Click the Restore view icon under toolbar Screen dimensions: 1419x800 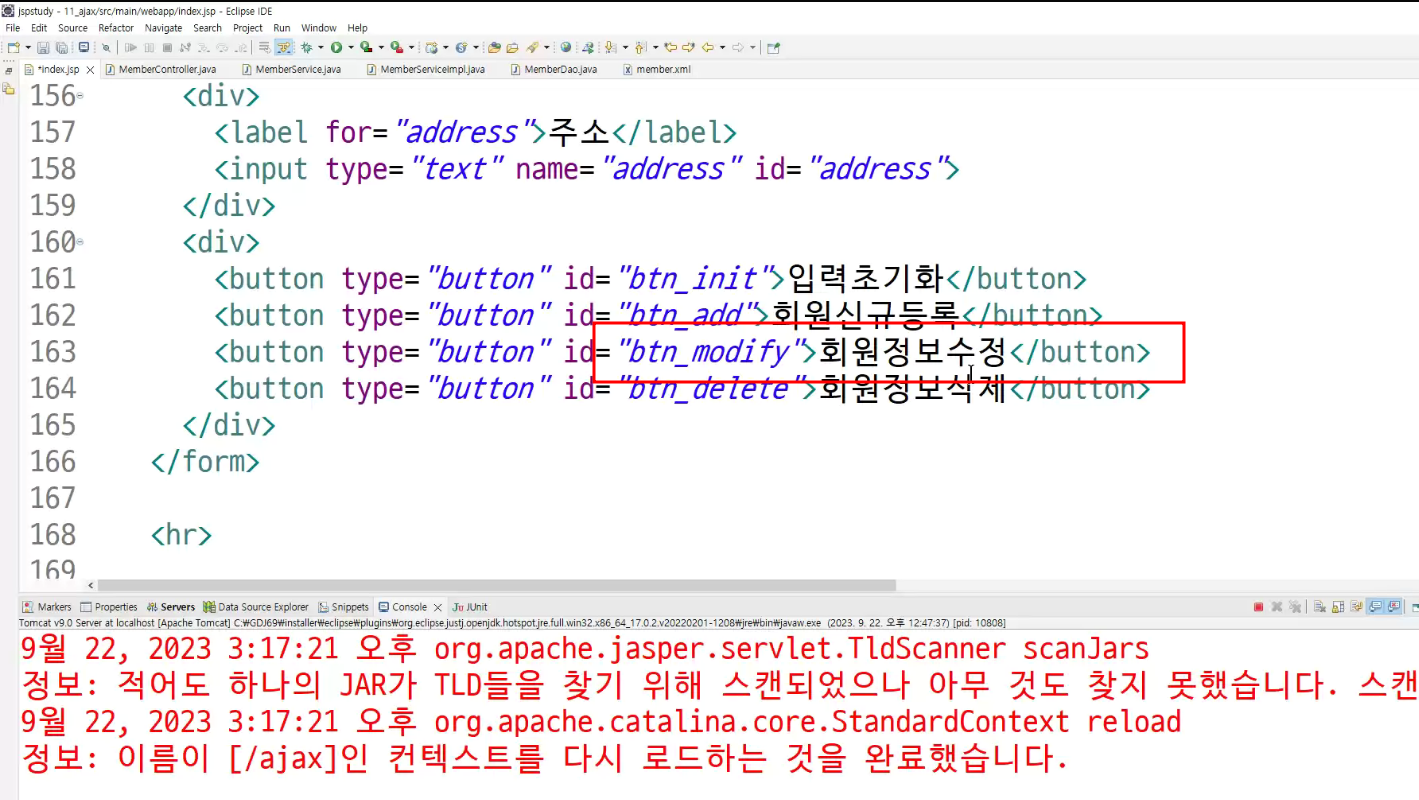pos(8,71)
